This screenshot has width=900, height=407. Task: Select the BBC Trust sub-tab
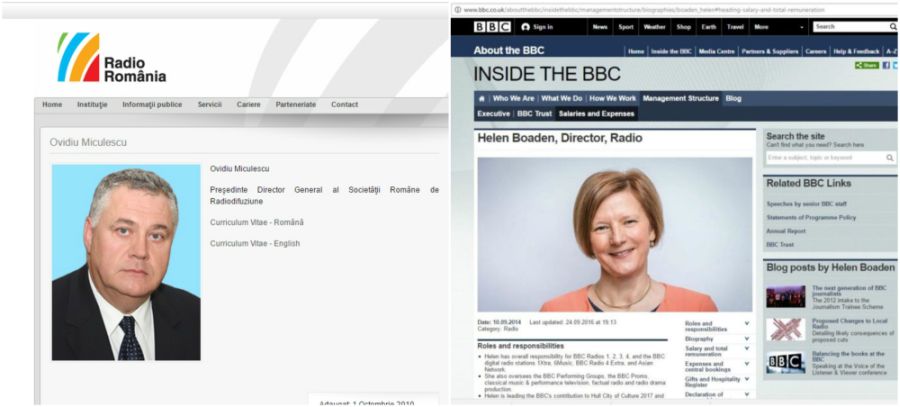tap(534, 114)
